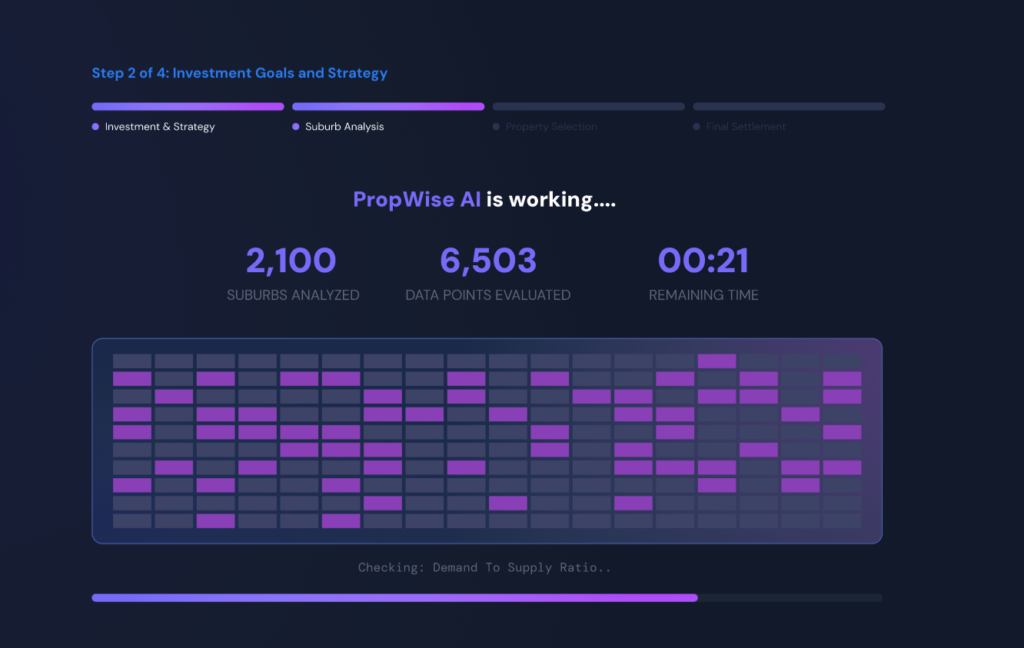Click the 00:21 remaining time value
The height and width of the screenshot is (648, 1024).
tap(703, 261)
